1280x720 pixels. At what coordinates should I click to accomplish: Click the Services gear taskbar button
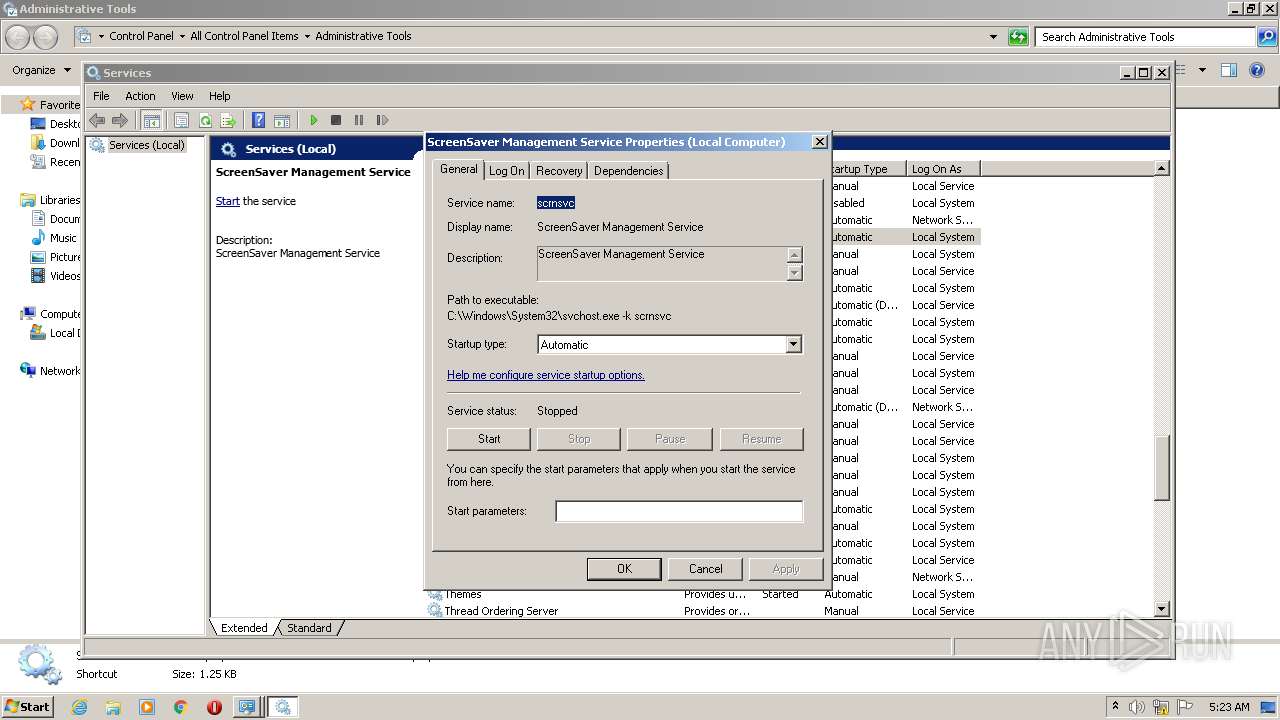[x=282, y=707]
